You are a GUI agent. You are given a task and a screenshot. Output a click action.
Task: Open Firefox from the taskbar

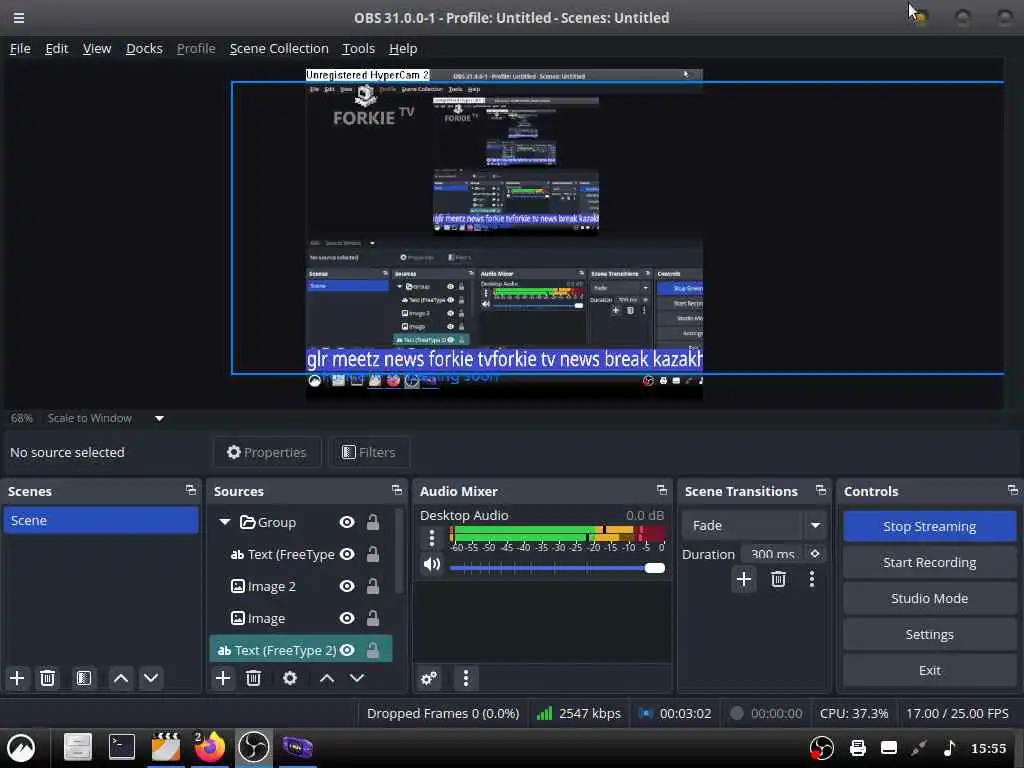tap(209, 747)
